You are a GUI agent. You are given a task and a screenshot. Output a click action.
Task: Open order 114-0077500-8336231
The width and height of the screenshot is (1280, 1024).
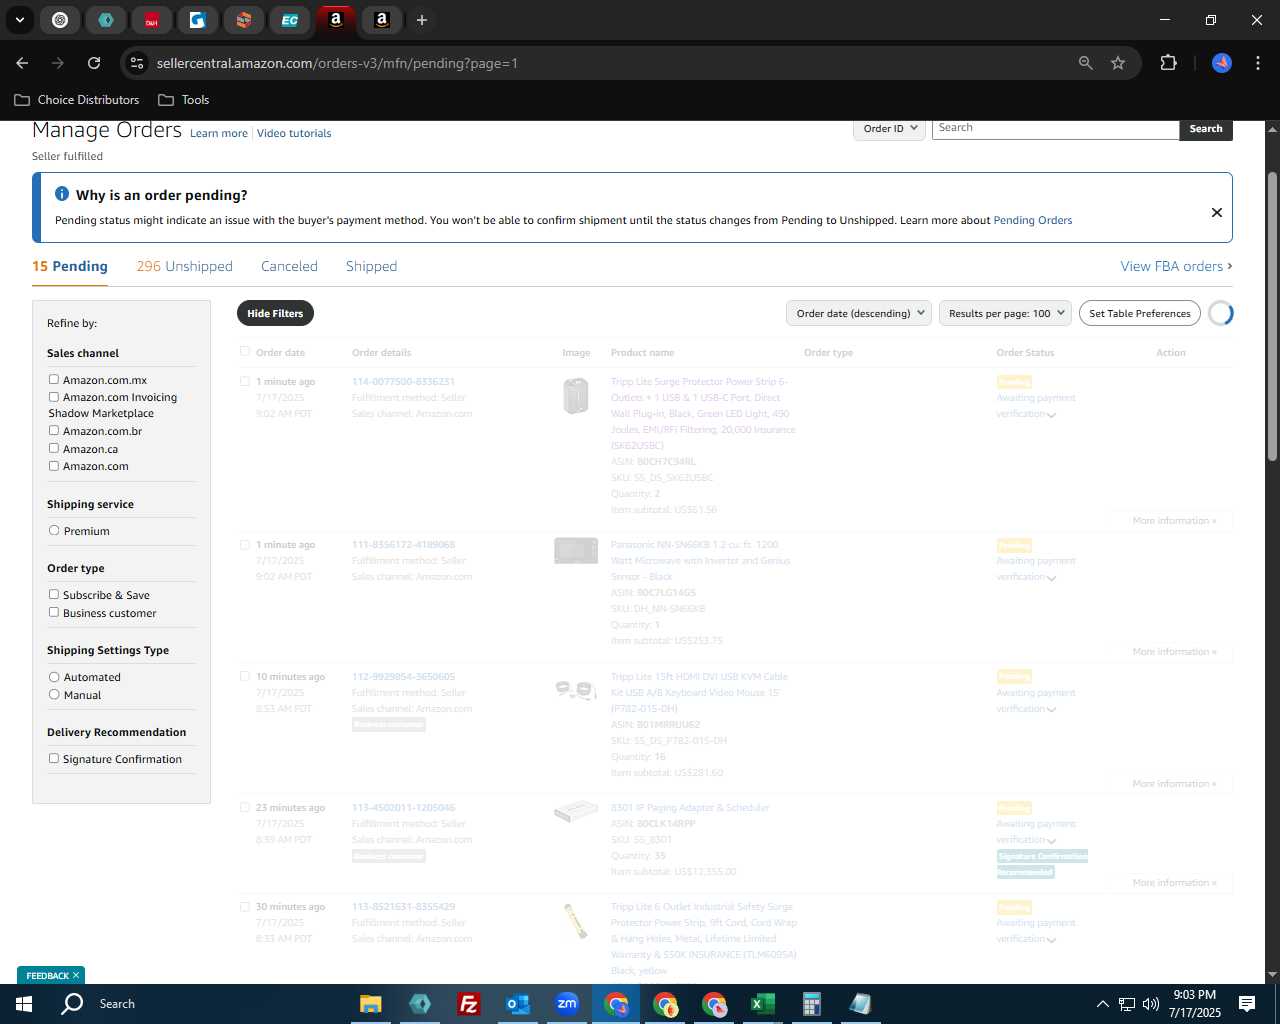click(403, 381)
